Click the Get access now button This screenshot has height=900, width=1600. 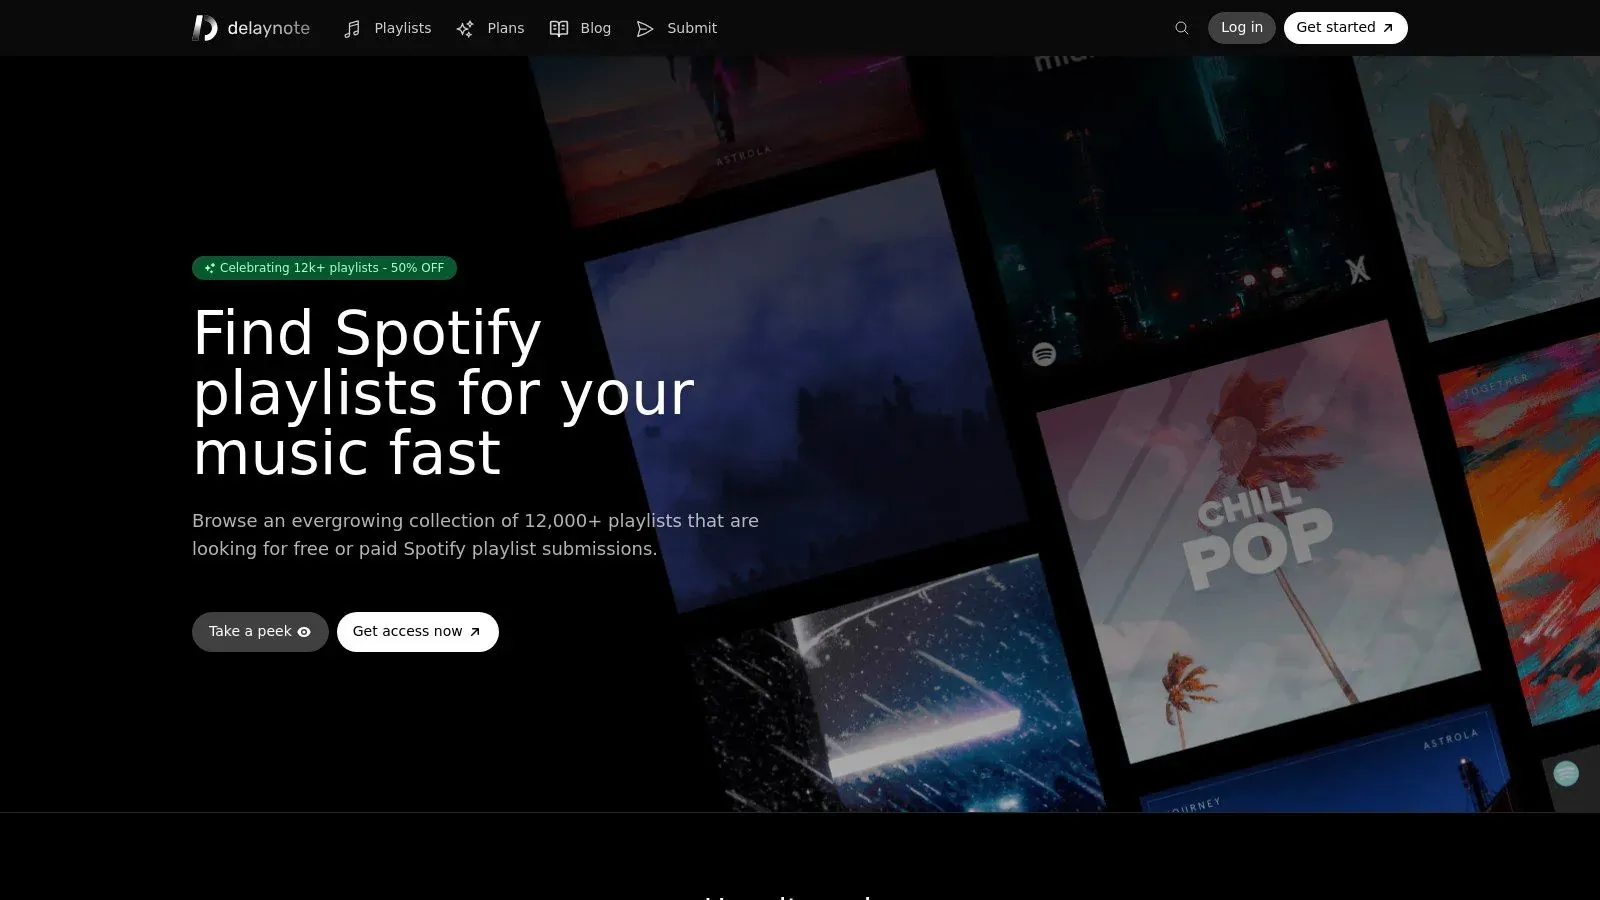coord(417,632)
